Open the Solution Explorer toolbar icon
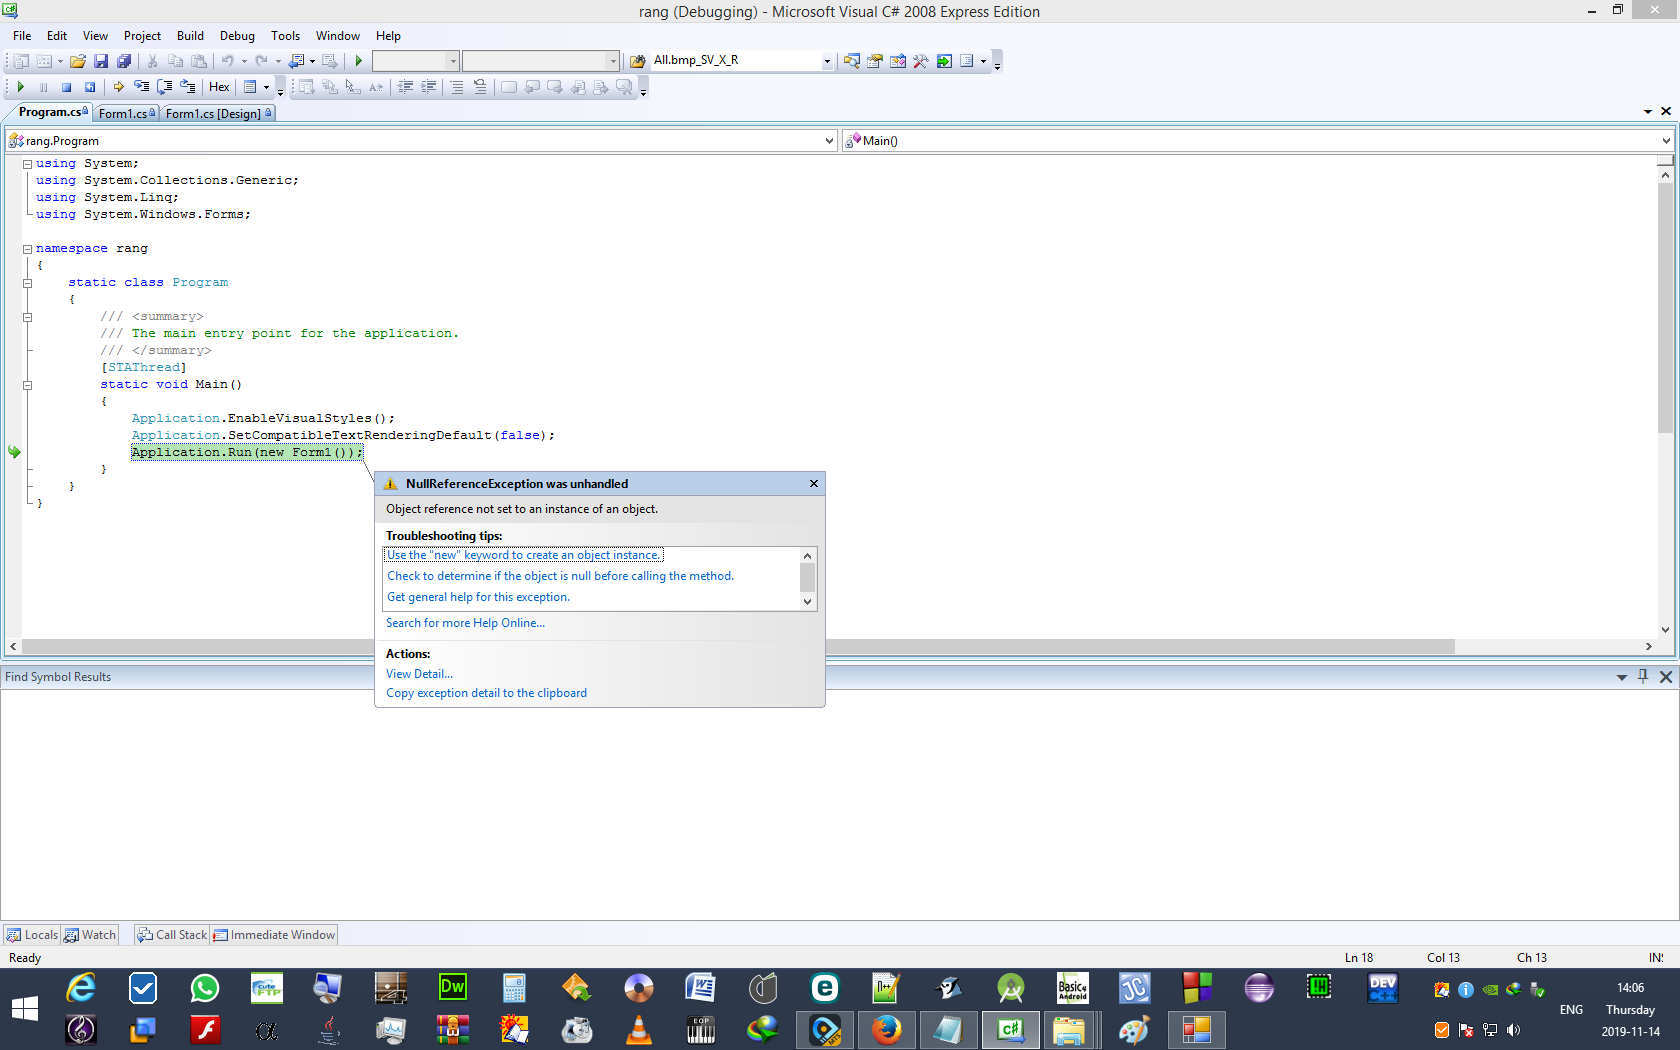Viewport: 1680px width, 1050px height. pos(852,61)
